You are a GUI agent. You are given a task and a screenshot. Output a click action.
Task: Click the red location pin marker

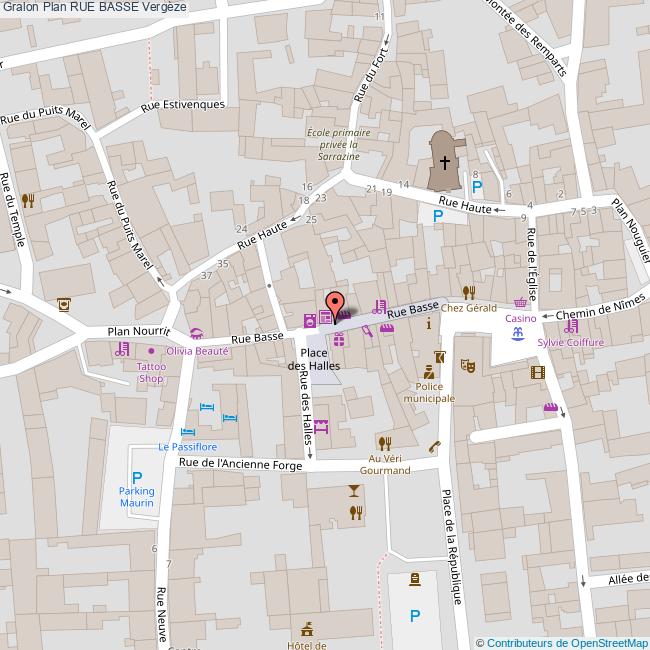tap(336, 303)
